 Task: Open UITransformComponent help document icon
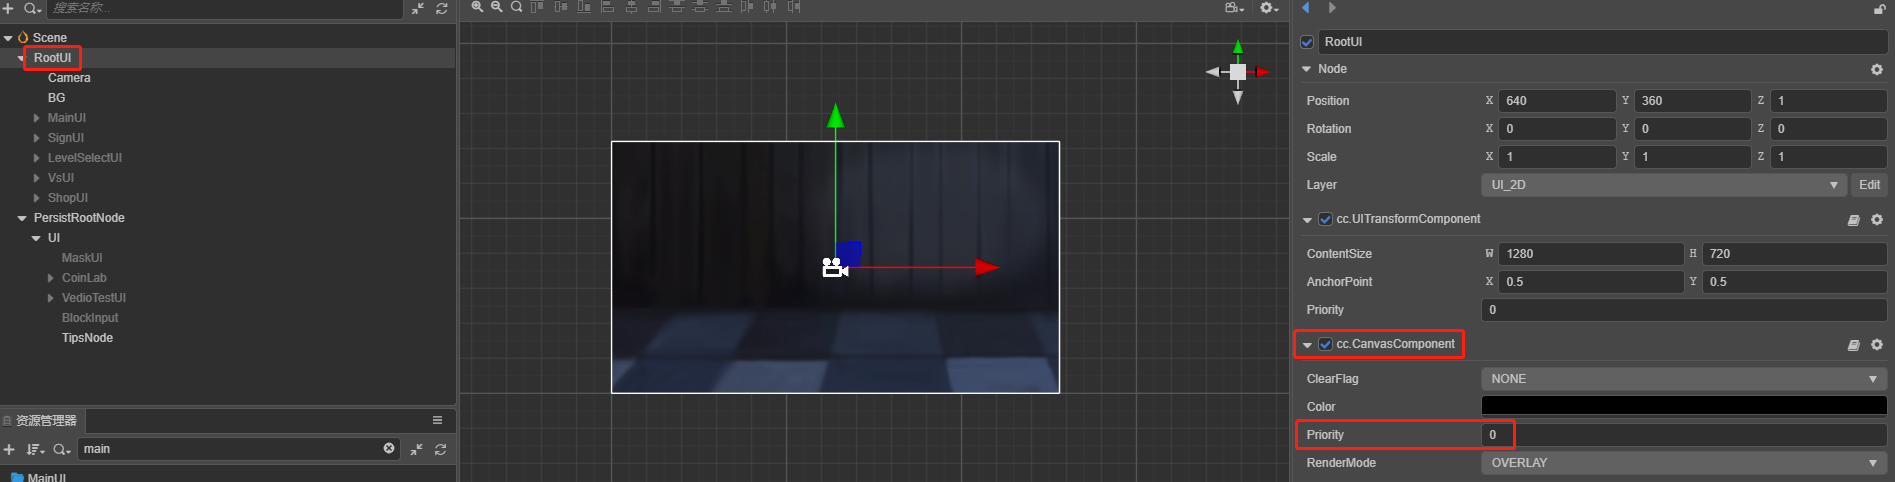1853,220
